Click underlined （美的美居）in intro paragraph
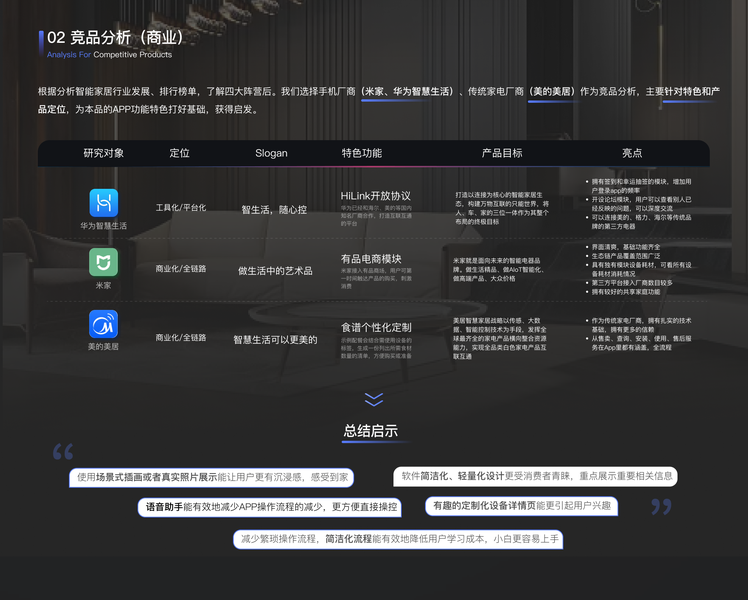 point(552,91)
